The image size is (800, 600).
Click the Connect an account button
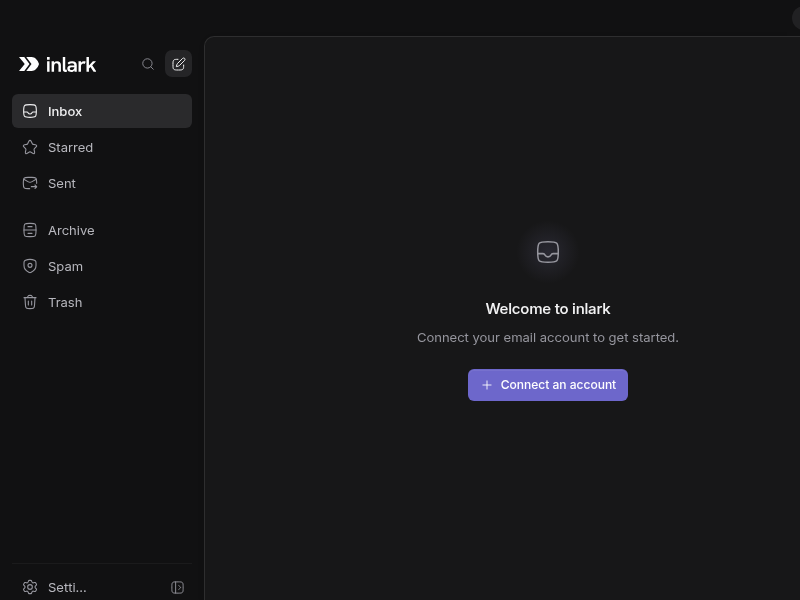[x=548, y=385]
